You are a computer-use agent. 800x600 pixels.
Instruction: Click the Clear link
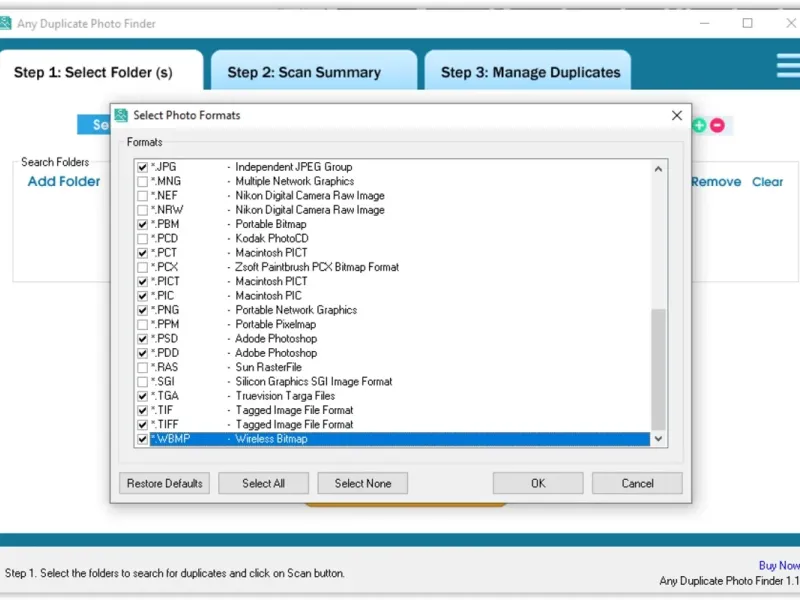767,182
